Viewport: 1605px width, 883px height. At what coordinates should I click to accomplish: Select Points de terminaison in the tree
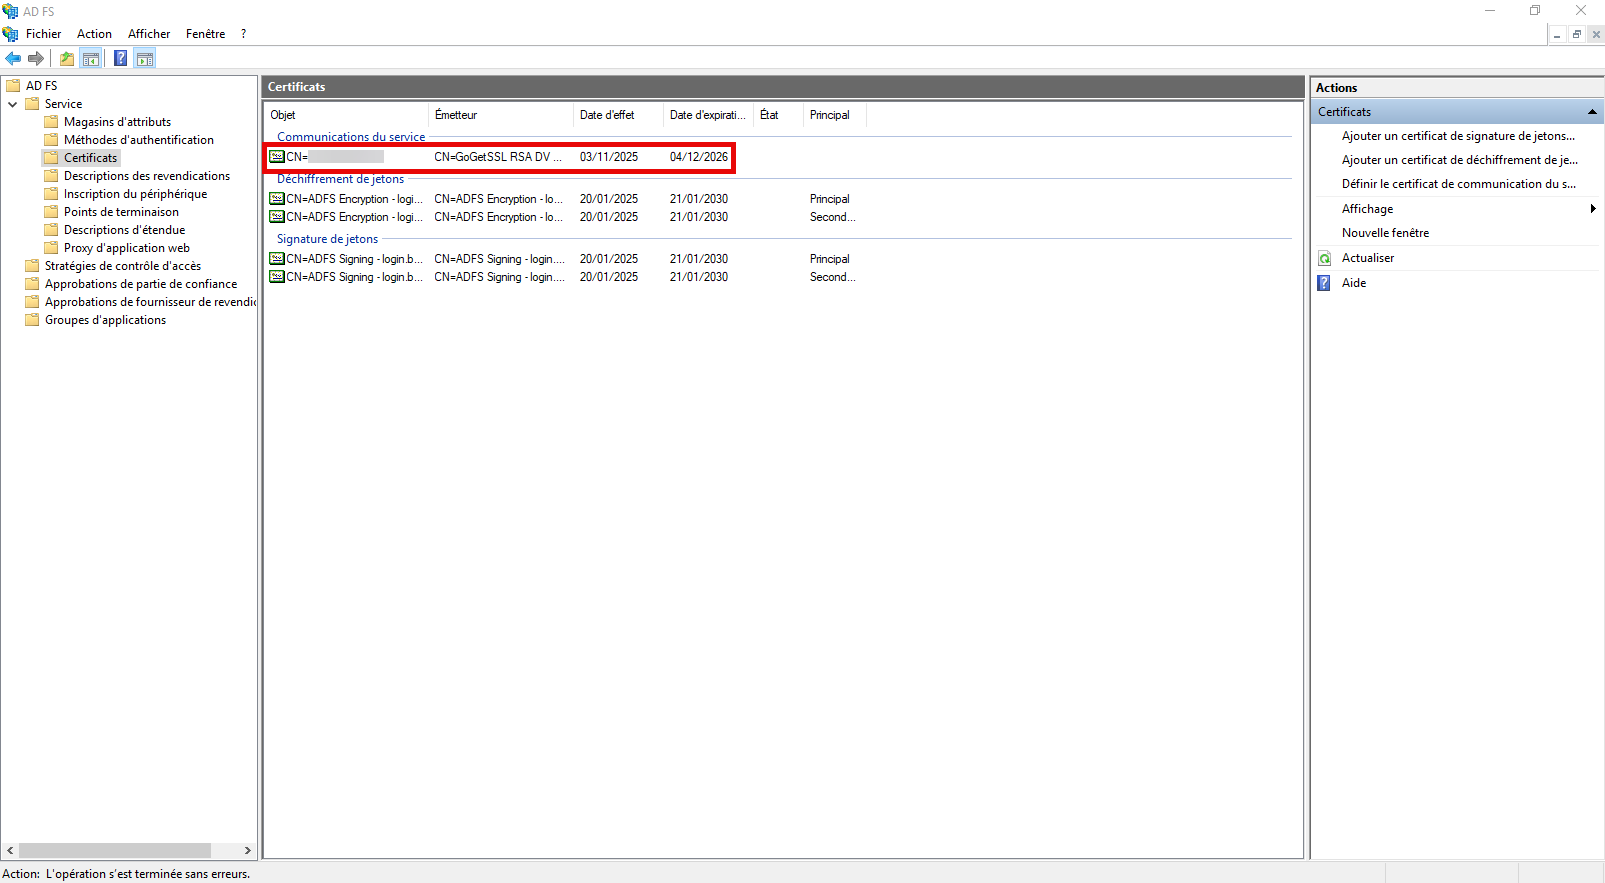[x=121, y=212]
